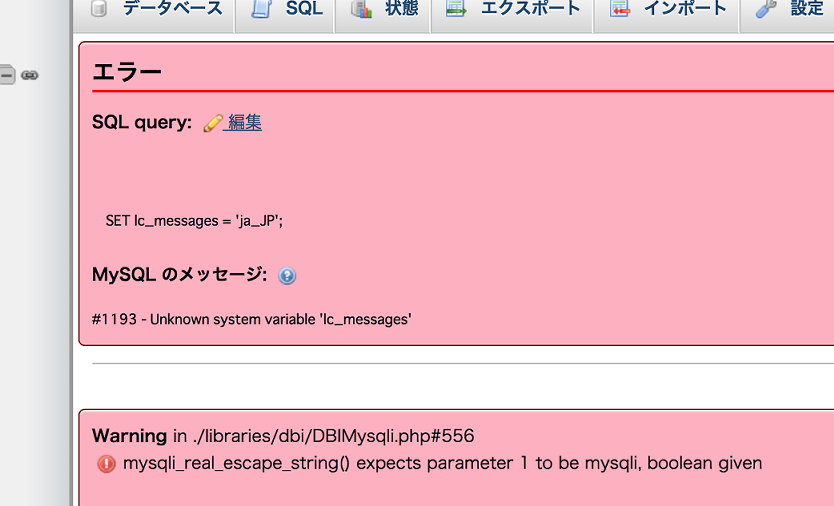Click the mysqli_real_escape_string() expects parameter message

443,463
